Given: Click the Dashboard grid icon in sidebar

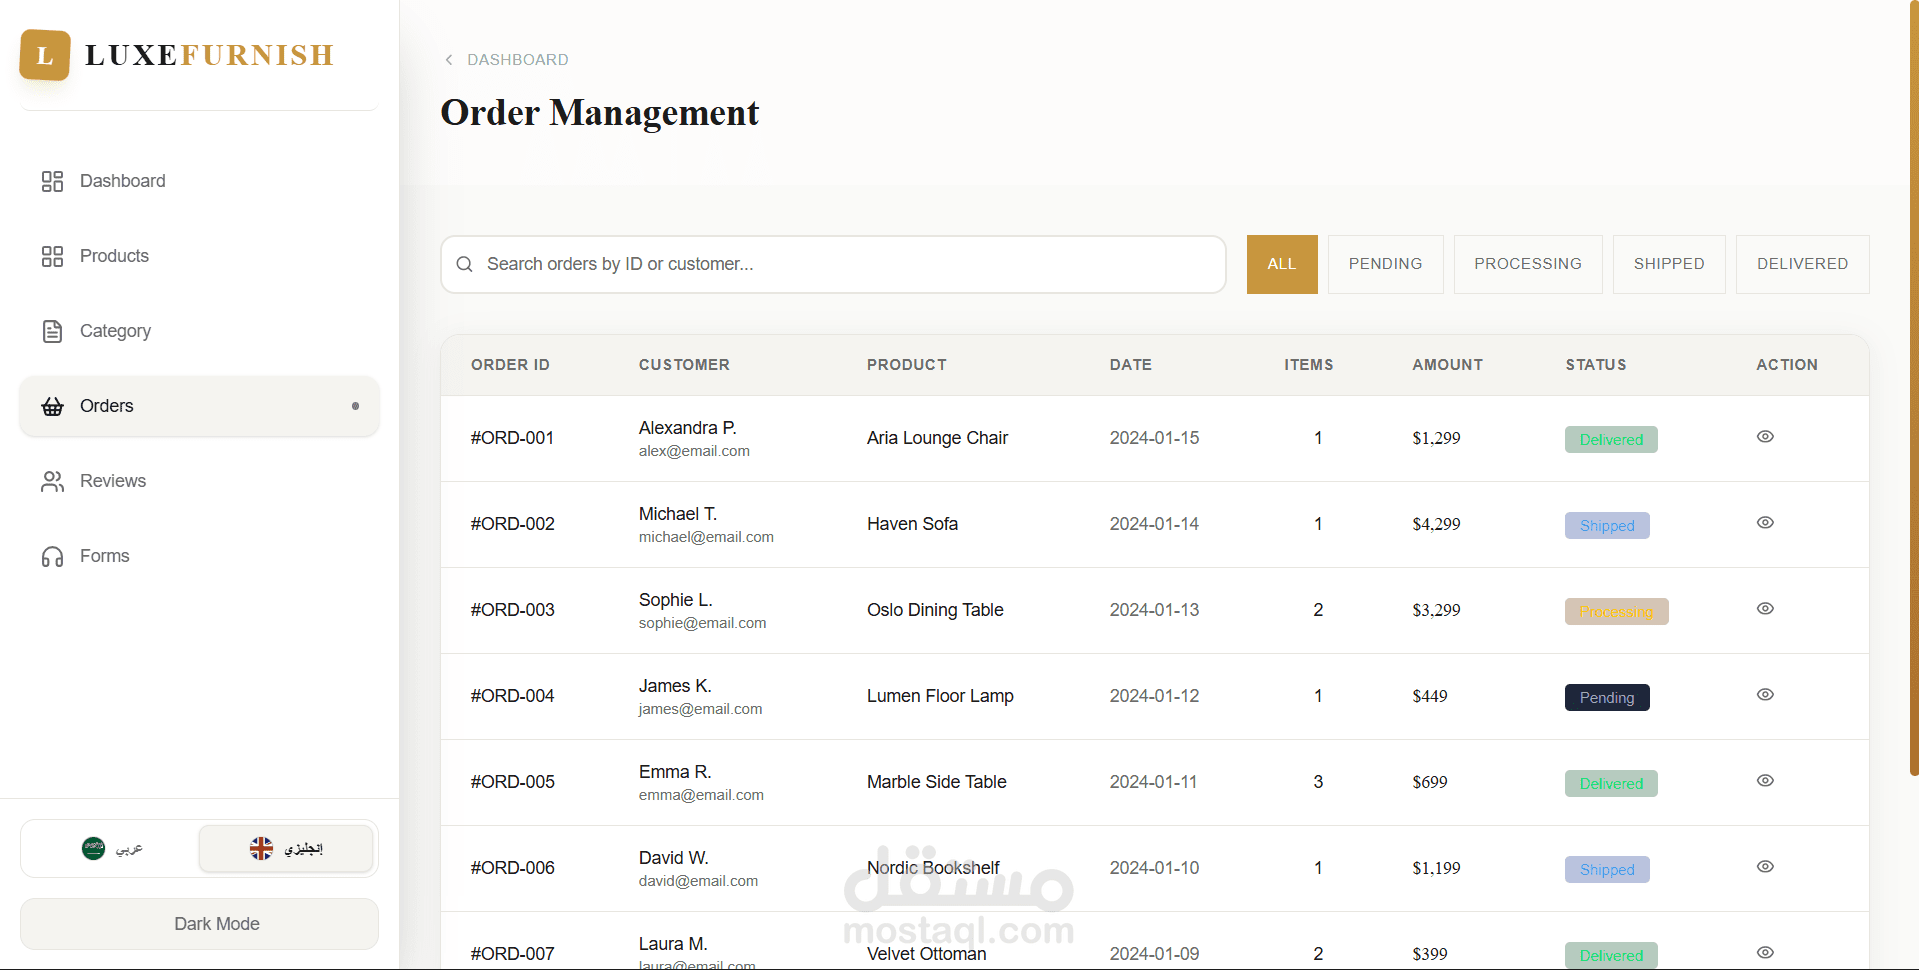Looking at the screenshot, I should (x=52, y=181).
